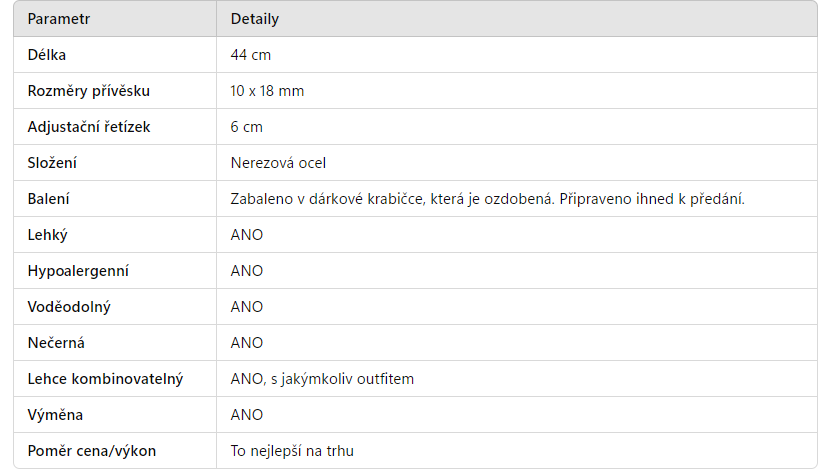Click the "Detaily" column header
822x472 pixels.
pyautogui.click(x=254, y=19)
